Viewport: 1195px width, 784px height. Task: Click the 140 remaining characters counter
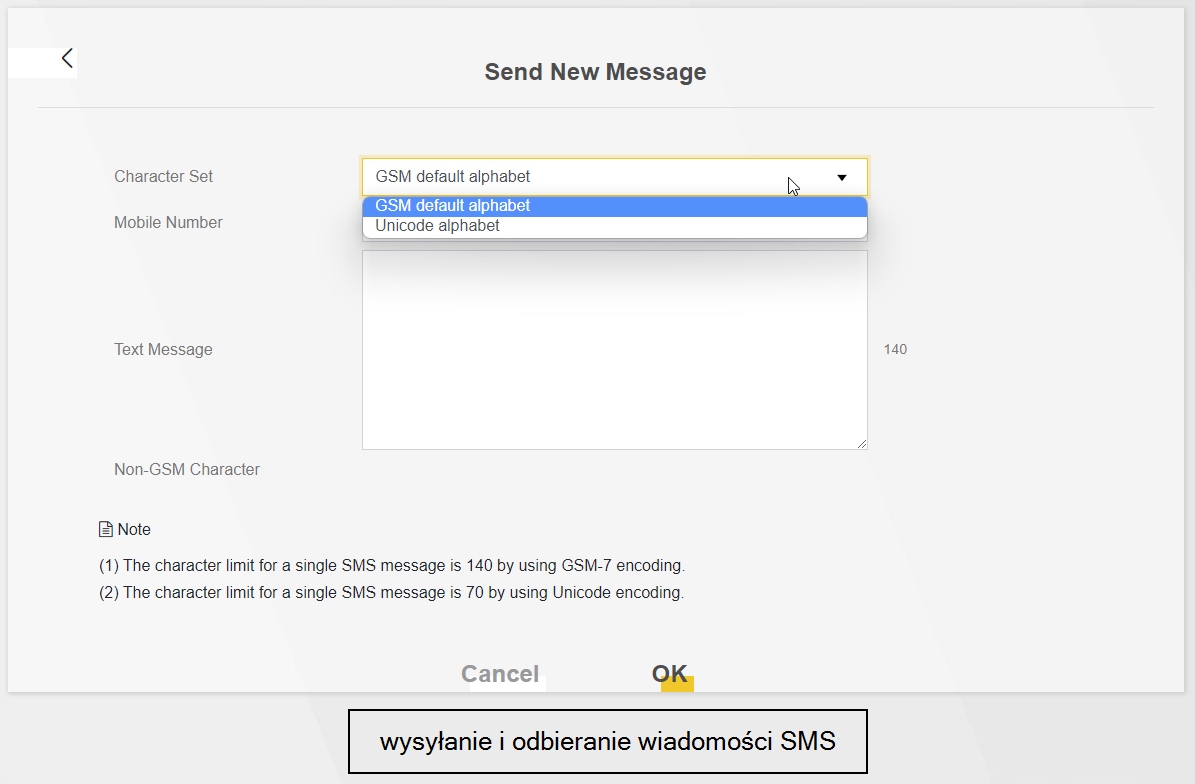[895, 350]
